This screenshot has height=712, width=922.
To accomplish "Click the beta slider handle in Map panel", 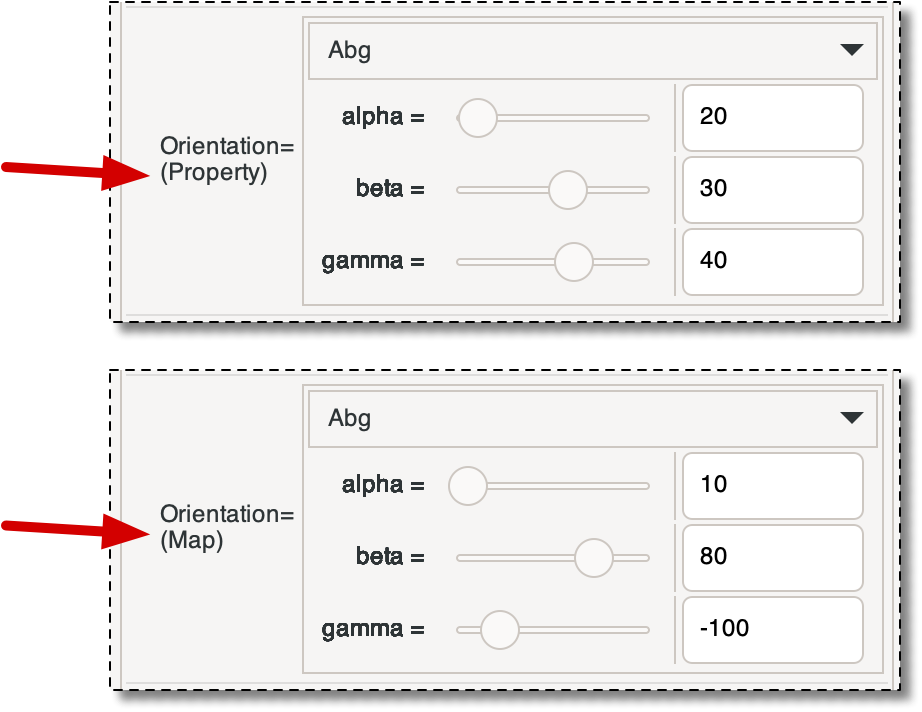I will point(596,558).
